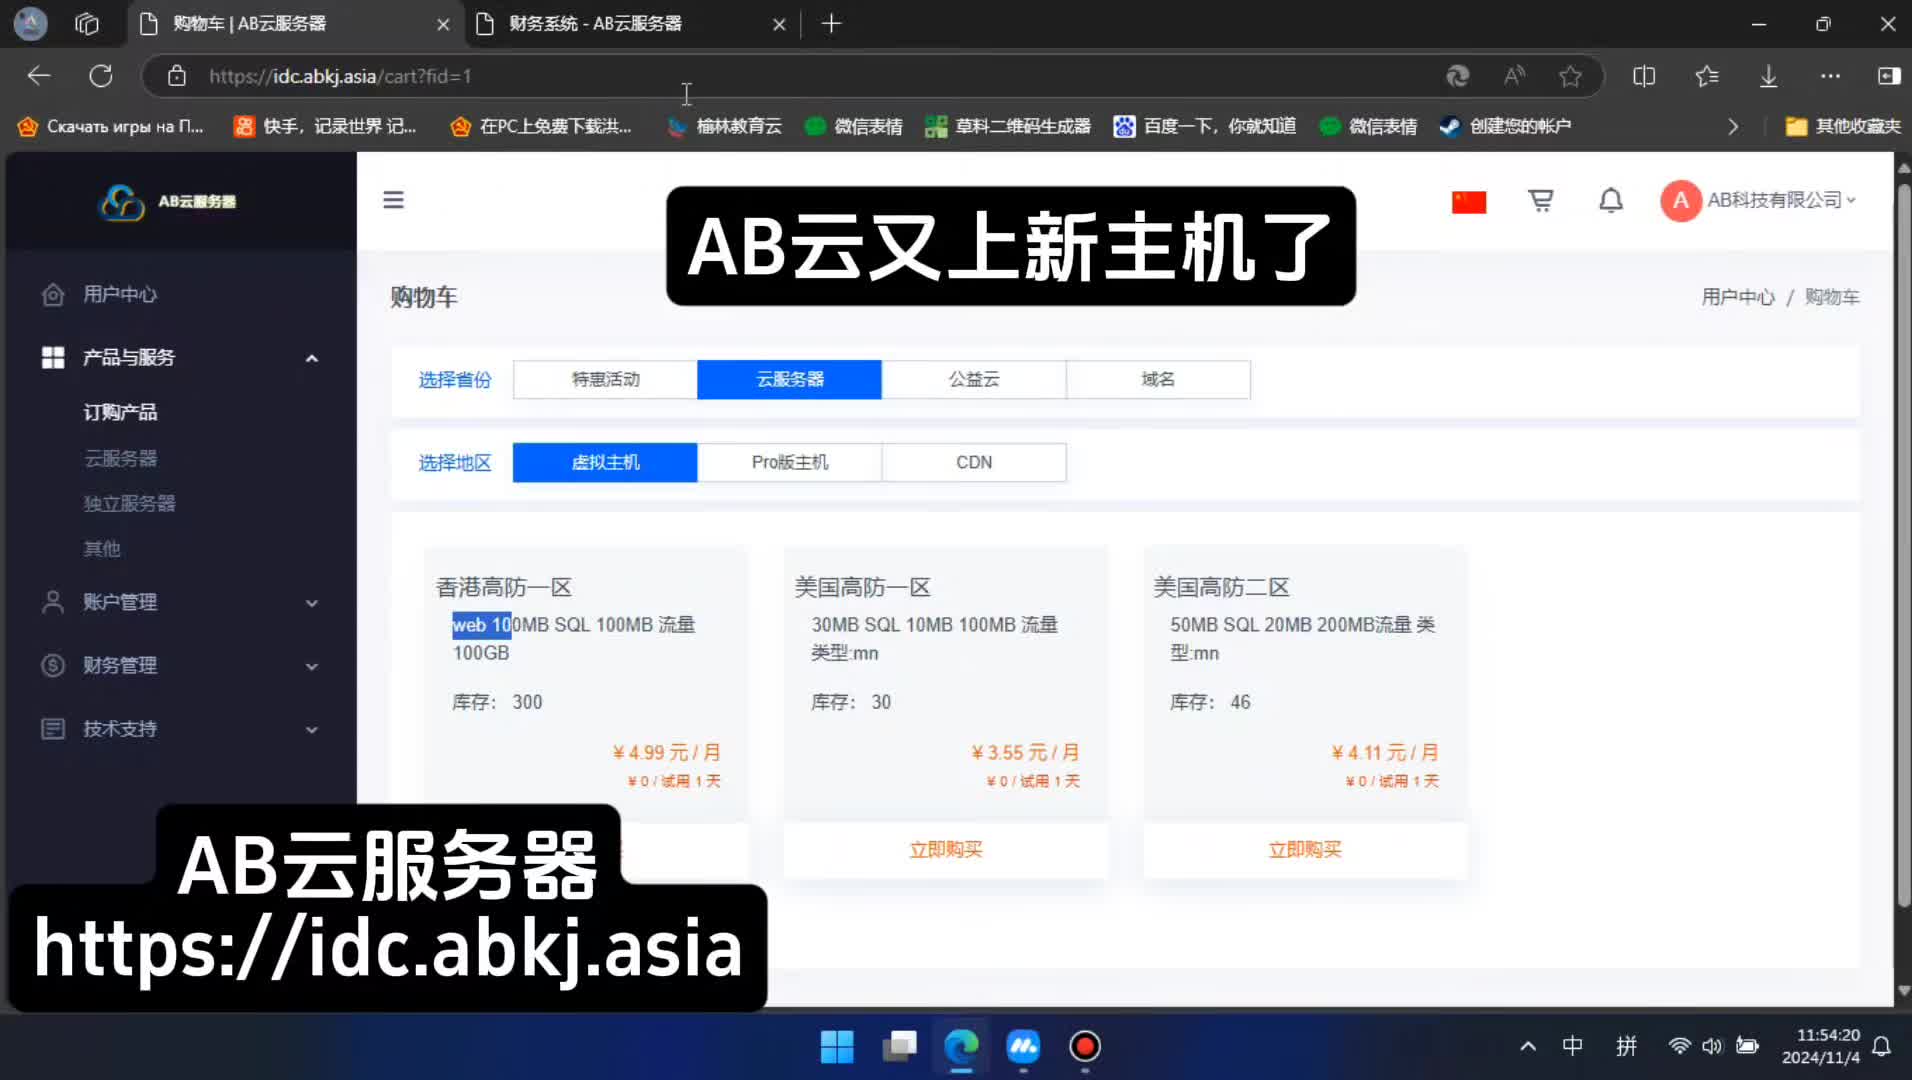Image resolution: width=1912 pixels, height=1080 pixels.
Task: Select the 云服务器 category tab
Action: tap(789, 380)
